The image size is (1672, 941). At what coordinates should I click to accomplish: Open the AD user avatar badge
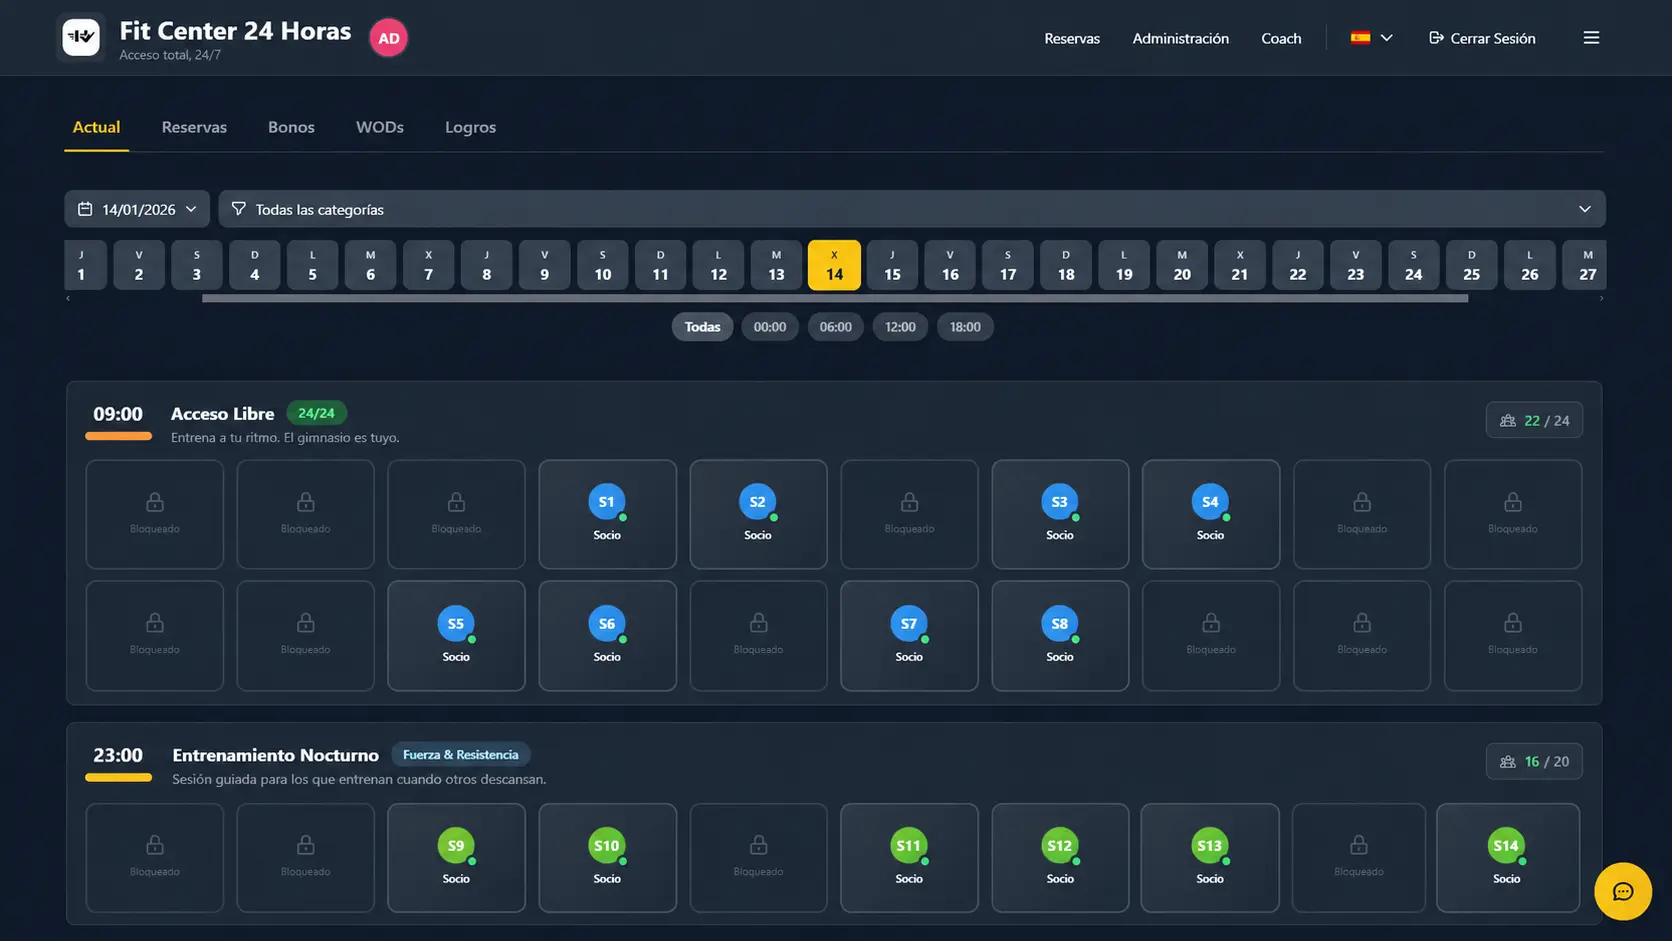tap(388, 38)
